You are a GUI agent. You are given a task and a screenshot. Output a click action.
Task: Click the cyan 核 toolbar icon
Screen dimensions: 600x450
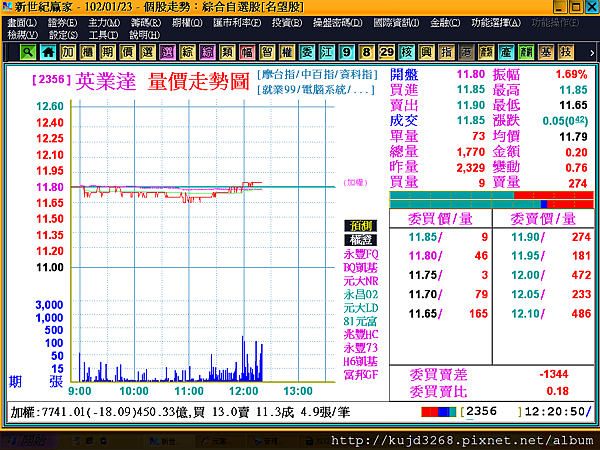[x=406, y=52]
